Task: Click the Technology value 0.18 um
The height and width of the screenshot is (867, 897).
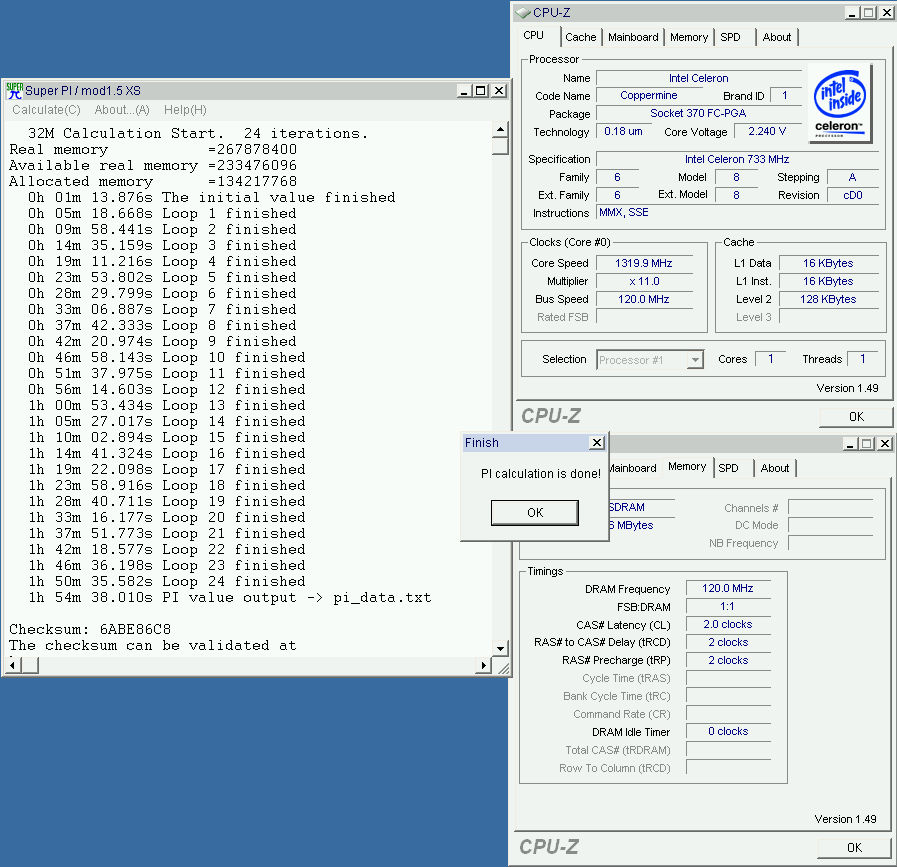Action: [623, 131]
